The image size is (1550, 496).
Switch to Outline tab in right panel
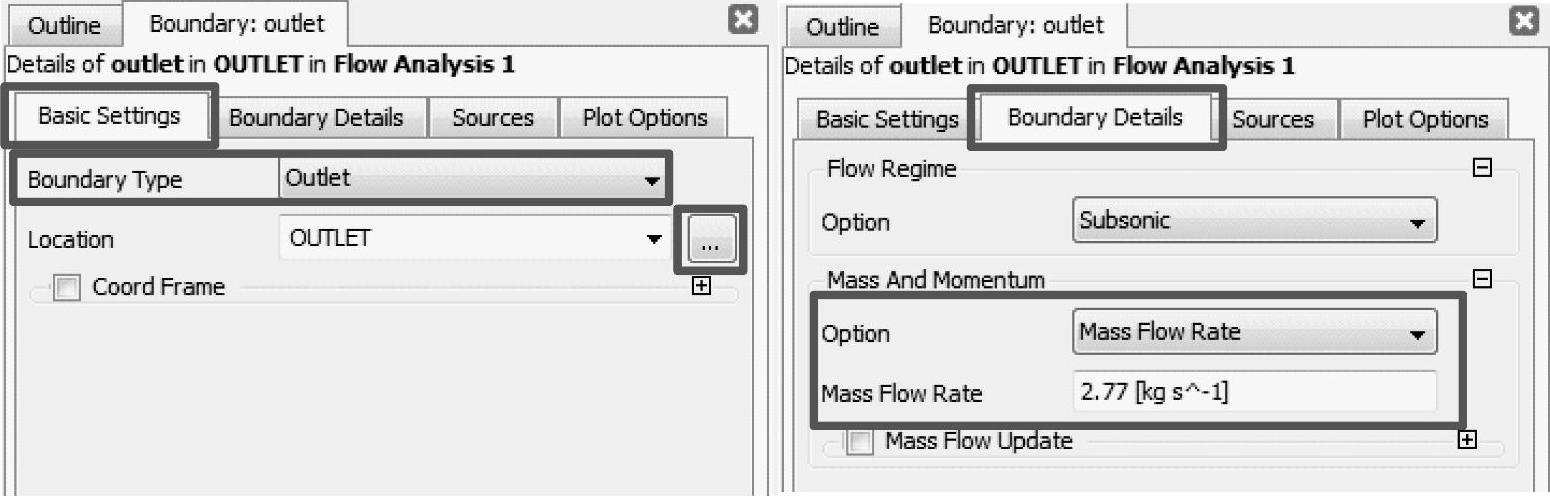point(842,27)
